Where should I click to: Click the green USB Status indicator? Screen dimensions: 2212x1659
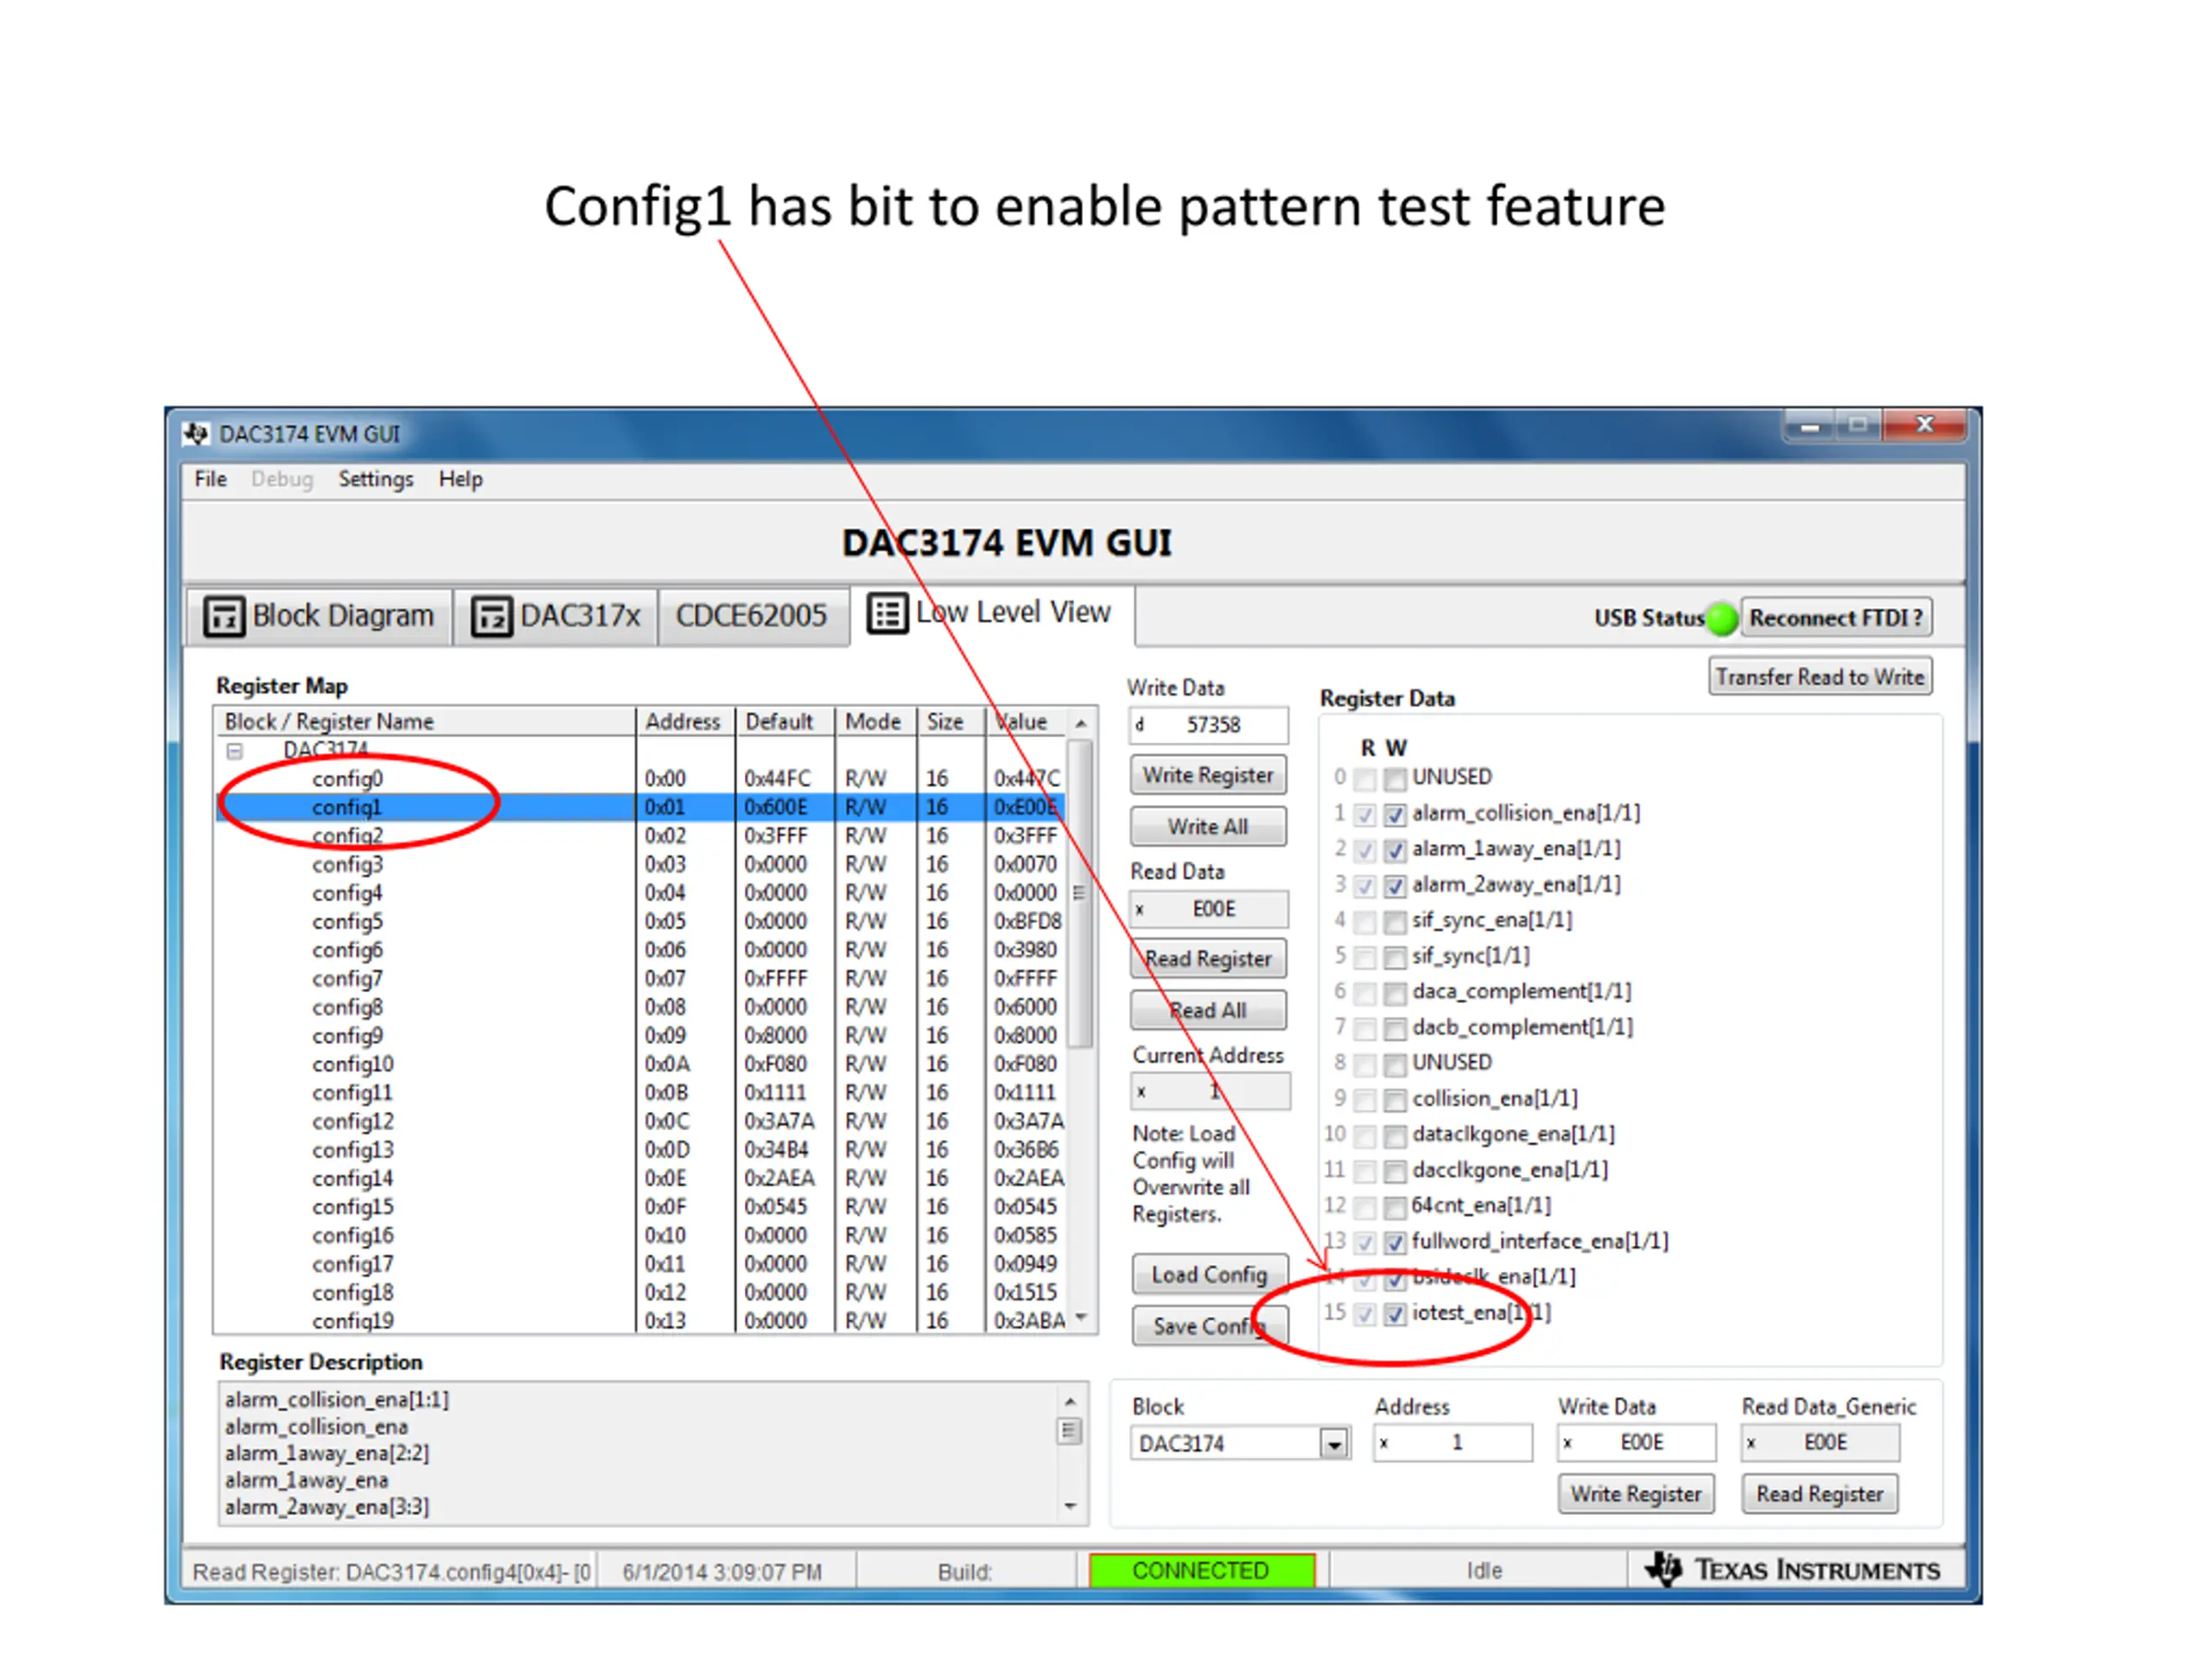[1721, 618]
